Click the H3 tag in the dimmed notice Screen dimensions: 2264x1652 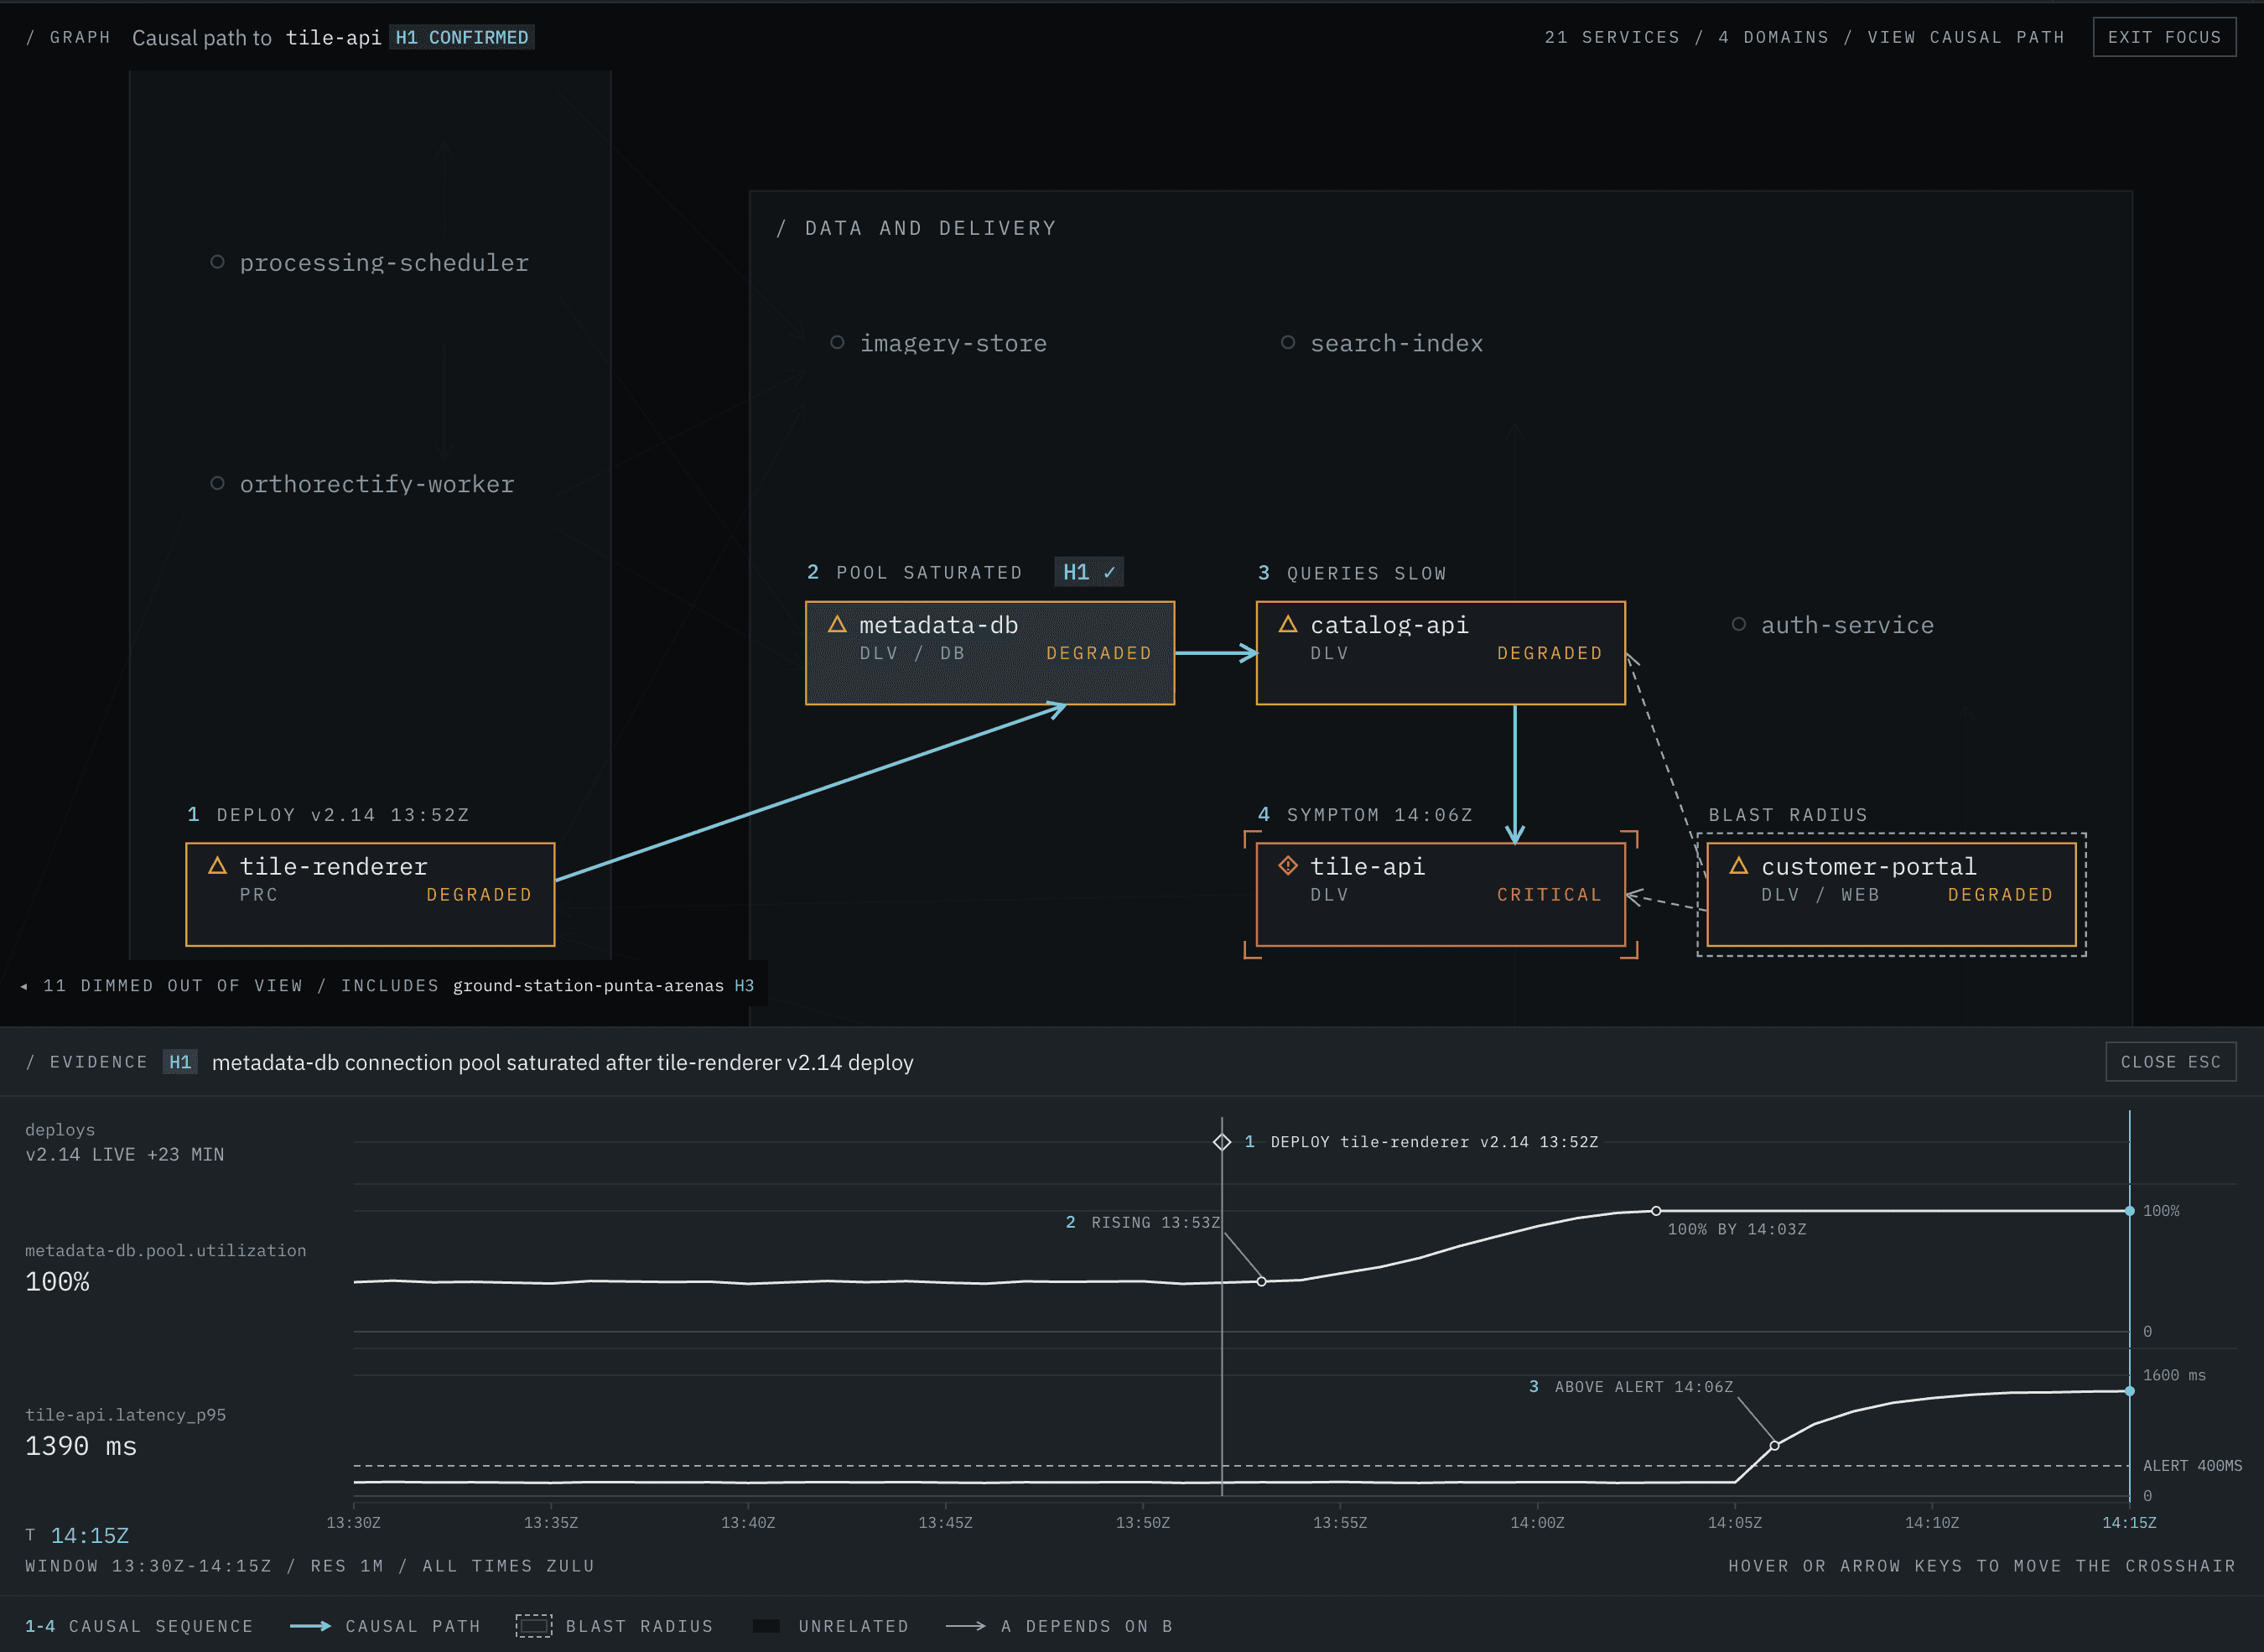coord(744,986)
